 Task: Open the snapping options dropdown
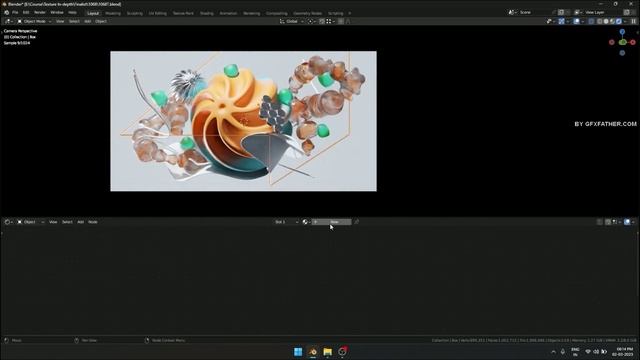pos(331,21)
